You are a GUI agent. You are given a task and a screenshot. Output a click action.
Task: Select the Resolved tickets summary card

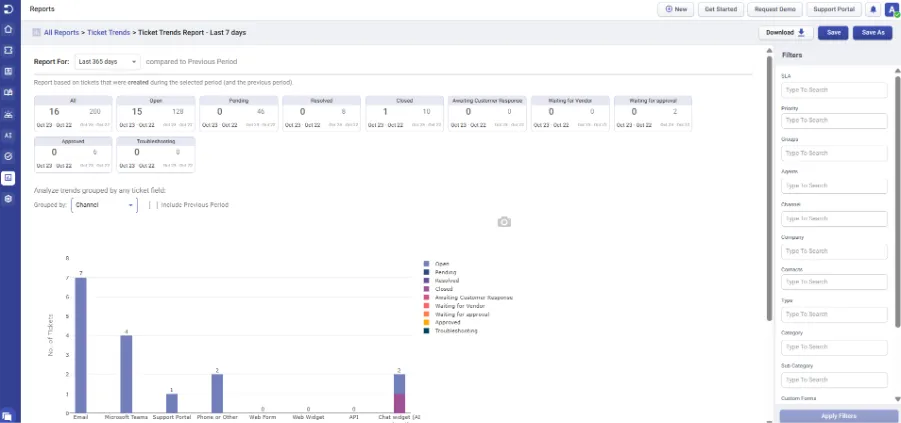click(321, 114)
